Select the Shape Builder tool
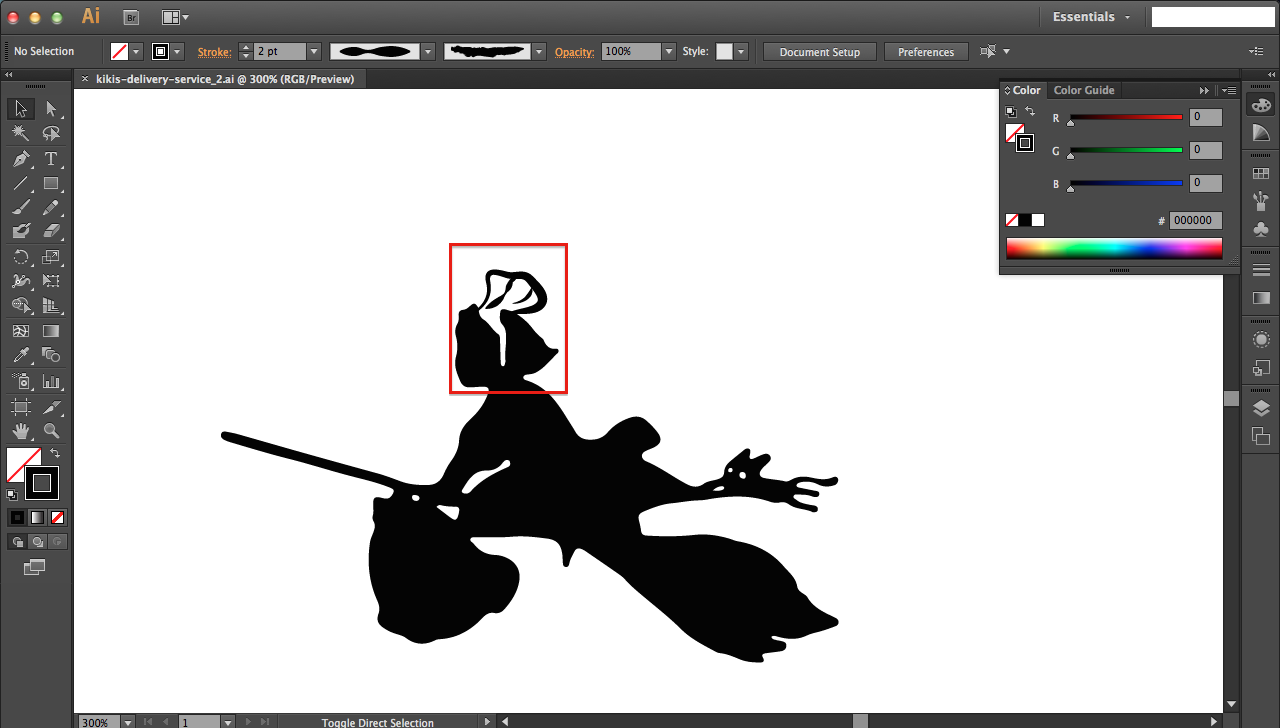Image resolution: width=1280 pixels, height=728 pixels. [x=21, y=305]
